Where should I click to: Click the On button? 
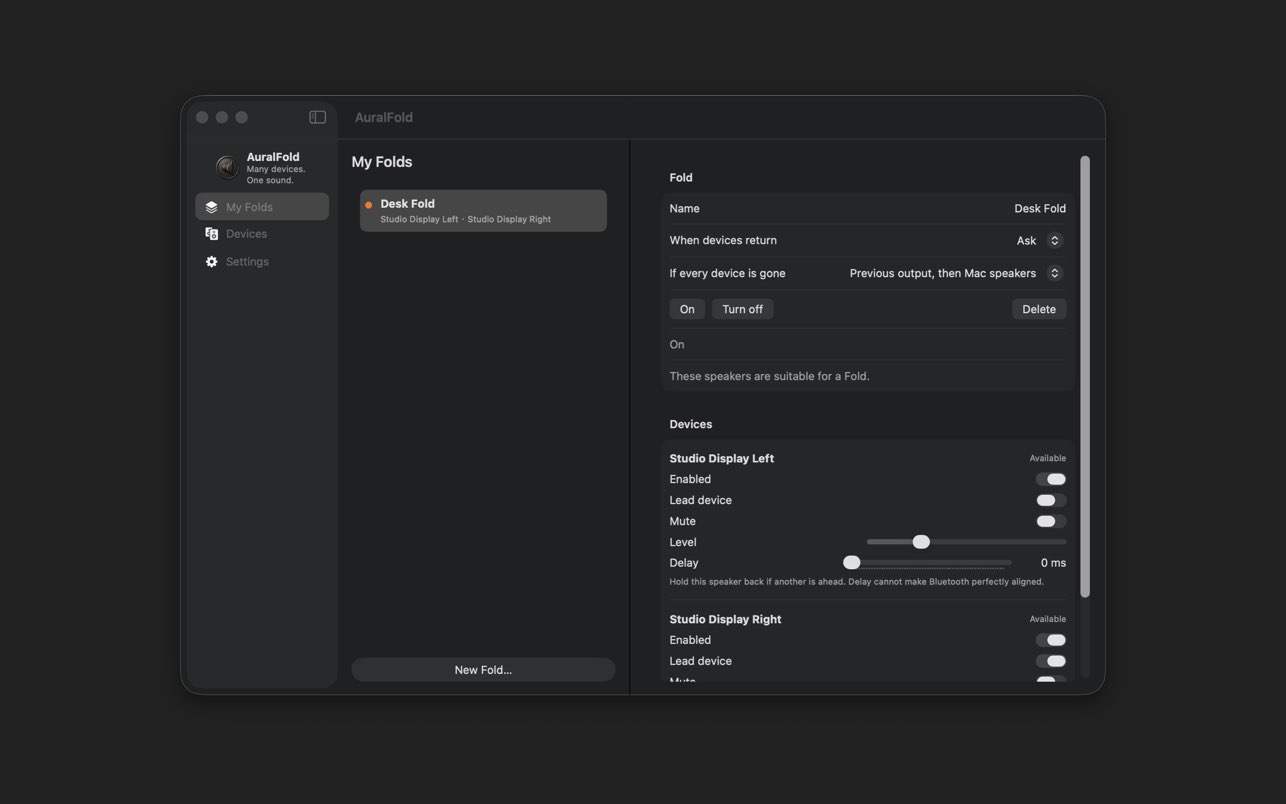coord(687,309)
